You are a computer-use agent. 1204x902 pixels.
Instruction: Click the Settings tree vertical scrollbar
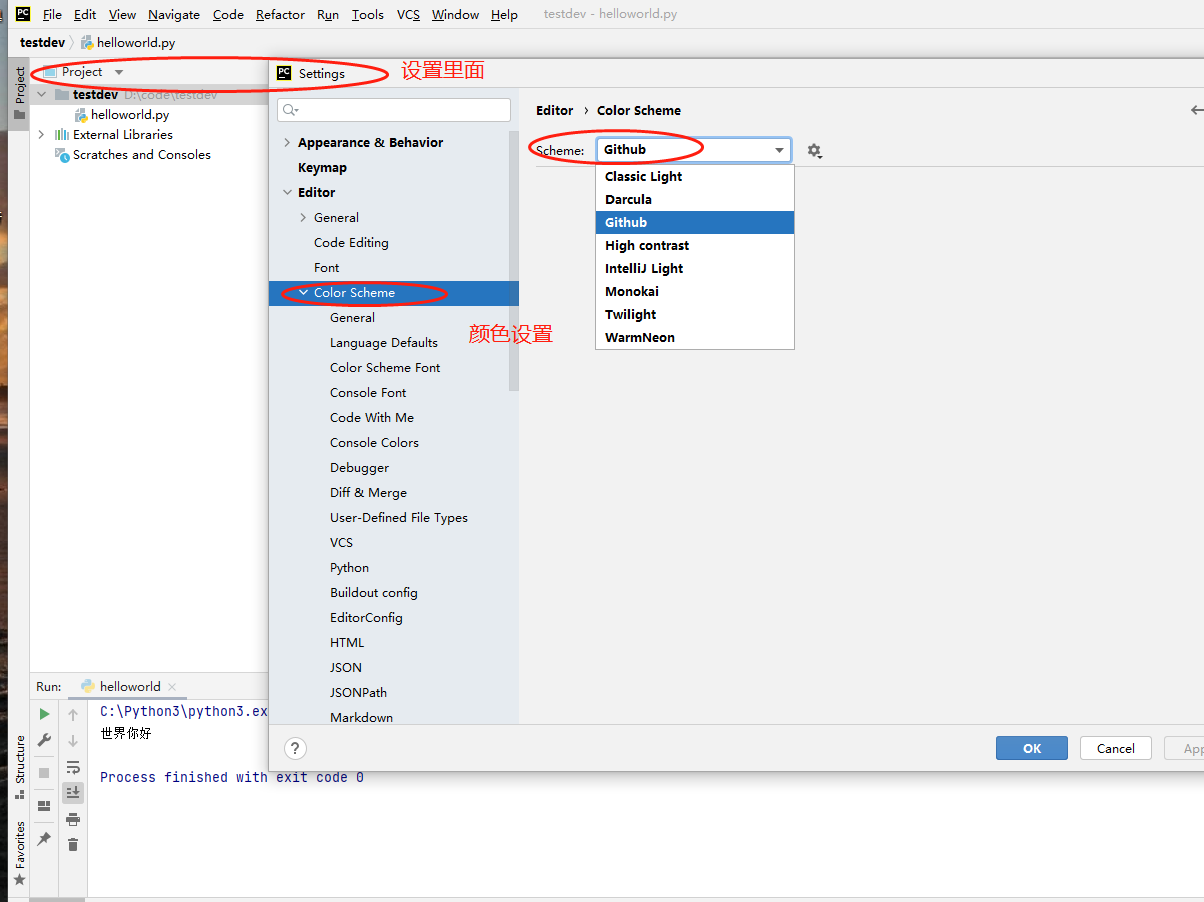pos(514,260)
